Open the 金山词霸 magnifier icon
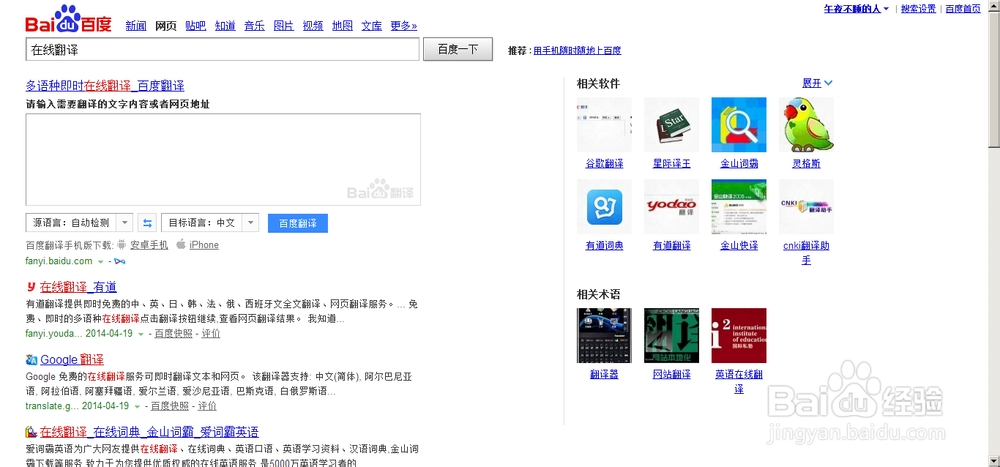Screen dimensions: 1000x467 [x=739, y=124]
